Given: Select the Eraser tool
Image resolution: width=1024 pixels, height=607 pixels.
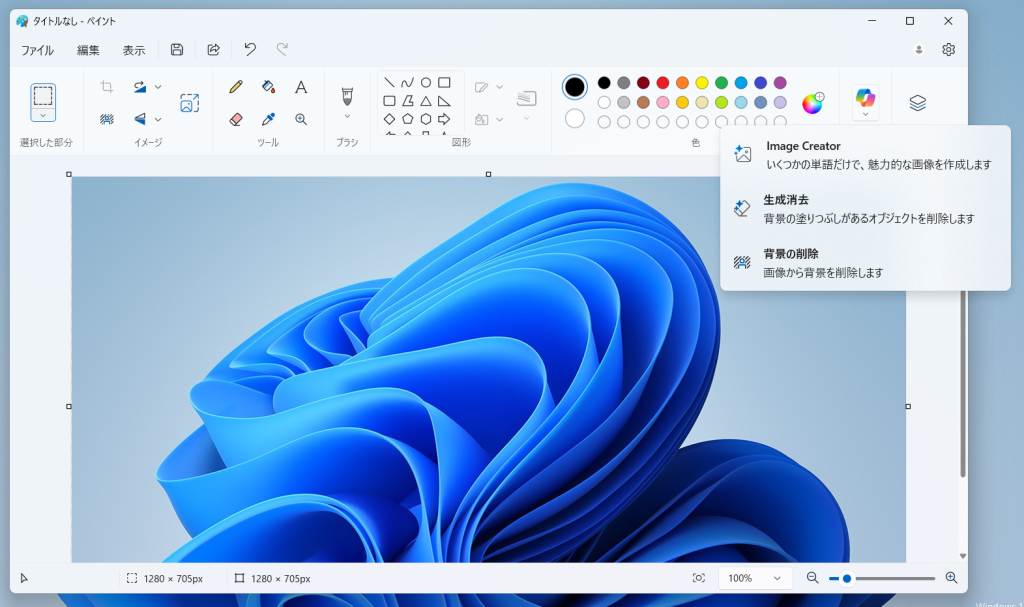Looking at the screenshot, I should pyautogui.click(x=236, y=119).
